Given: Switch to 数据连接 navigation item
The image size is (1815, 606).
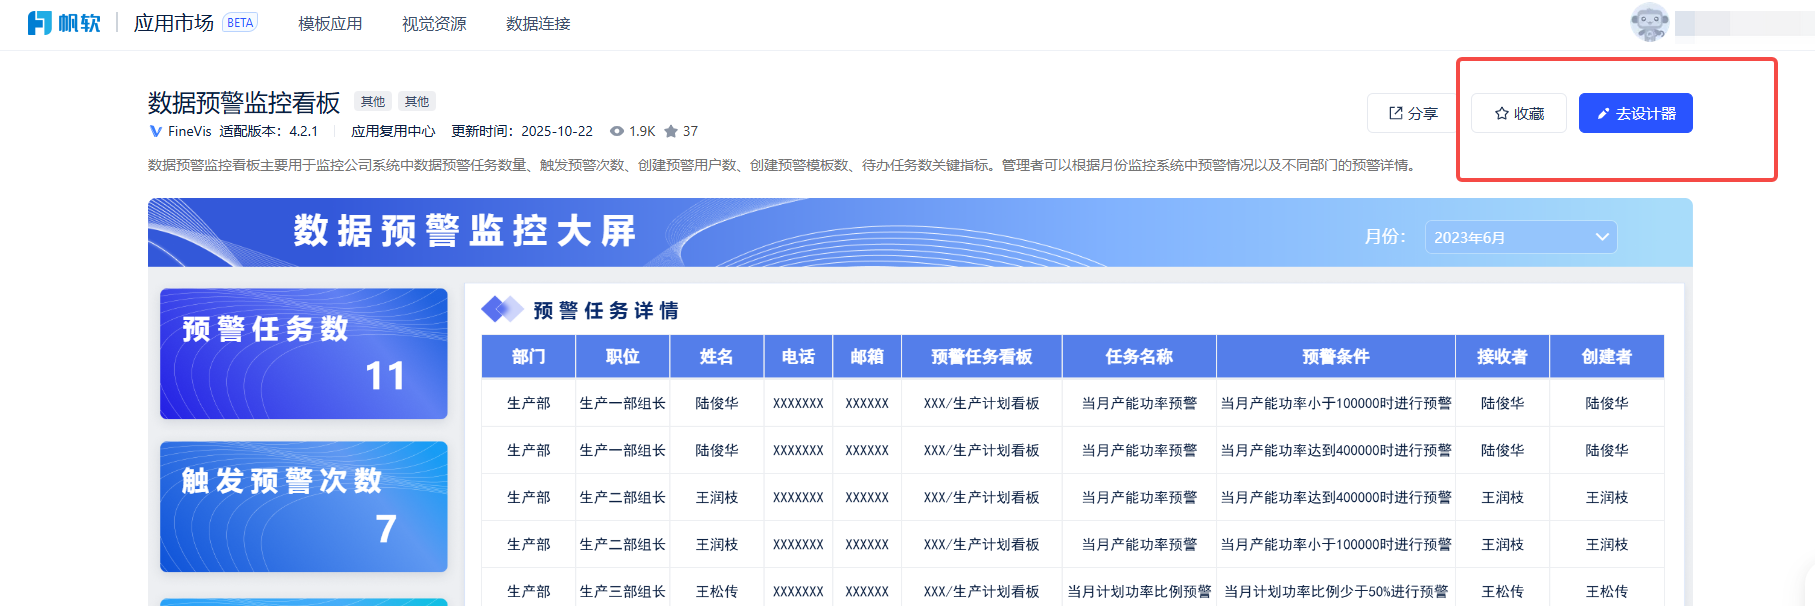Looking at the screenshot, I should pos(538,24).
